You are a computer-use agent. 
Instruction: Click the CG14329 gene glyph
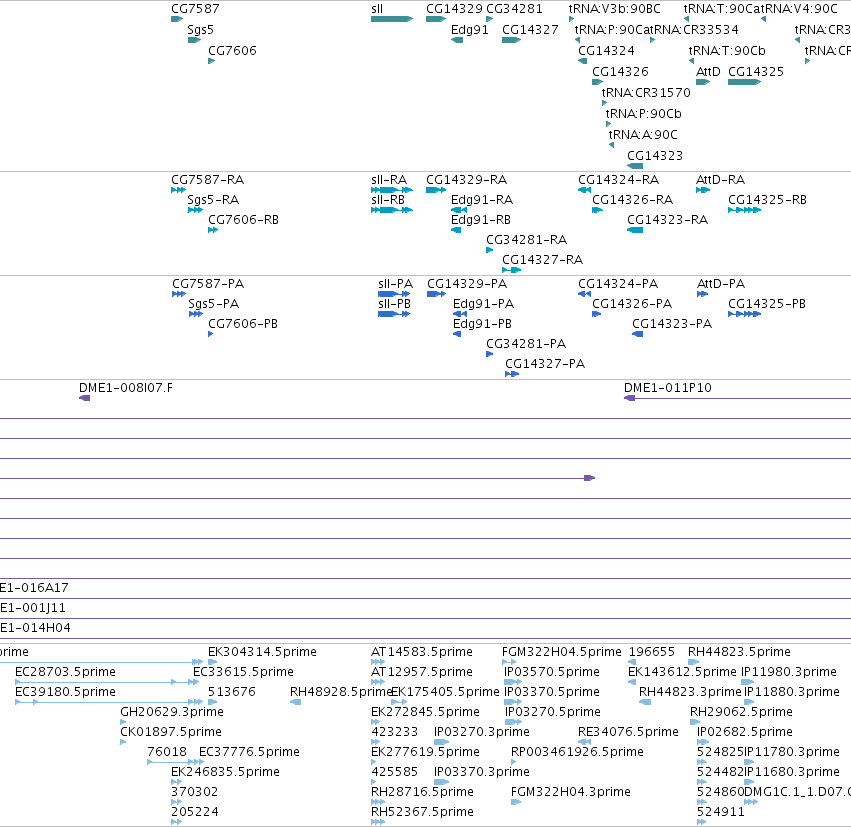(x=436, y=19)
